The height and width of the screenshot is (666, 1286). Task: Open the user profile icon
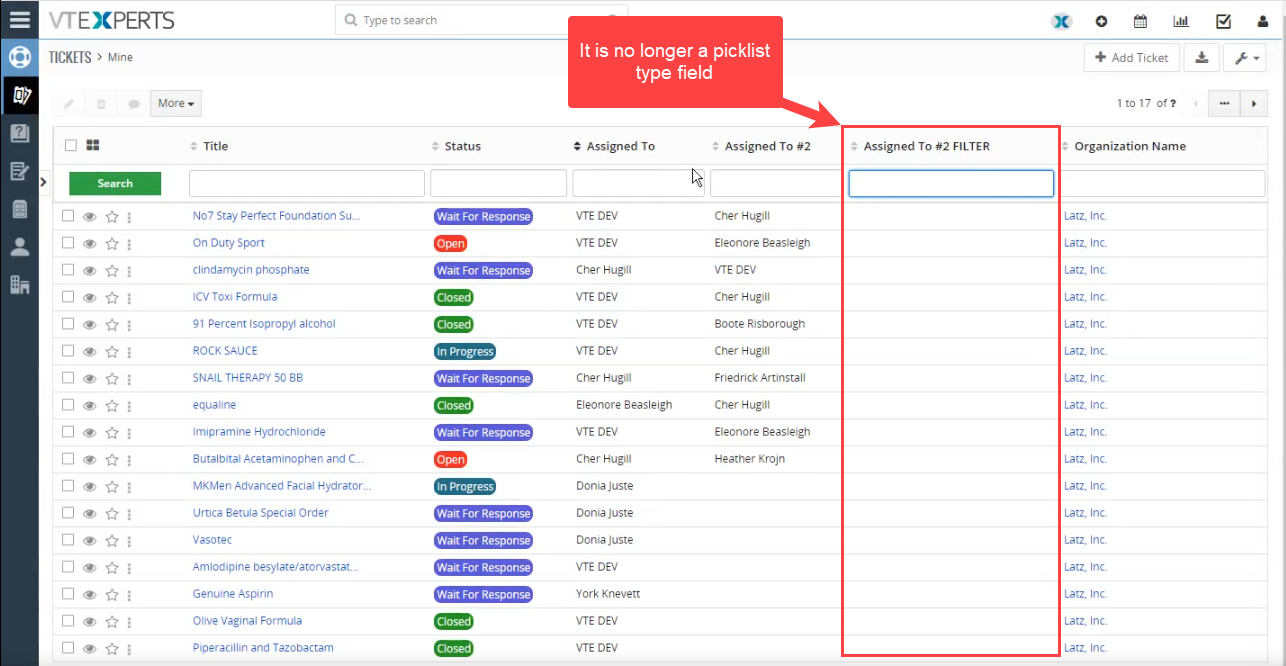pyautogui.click(x=1262, y=21)
